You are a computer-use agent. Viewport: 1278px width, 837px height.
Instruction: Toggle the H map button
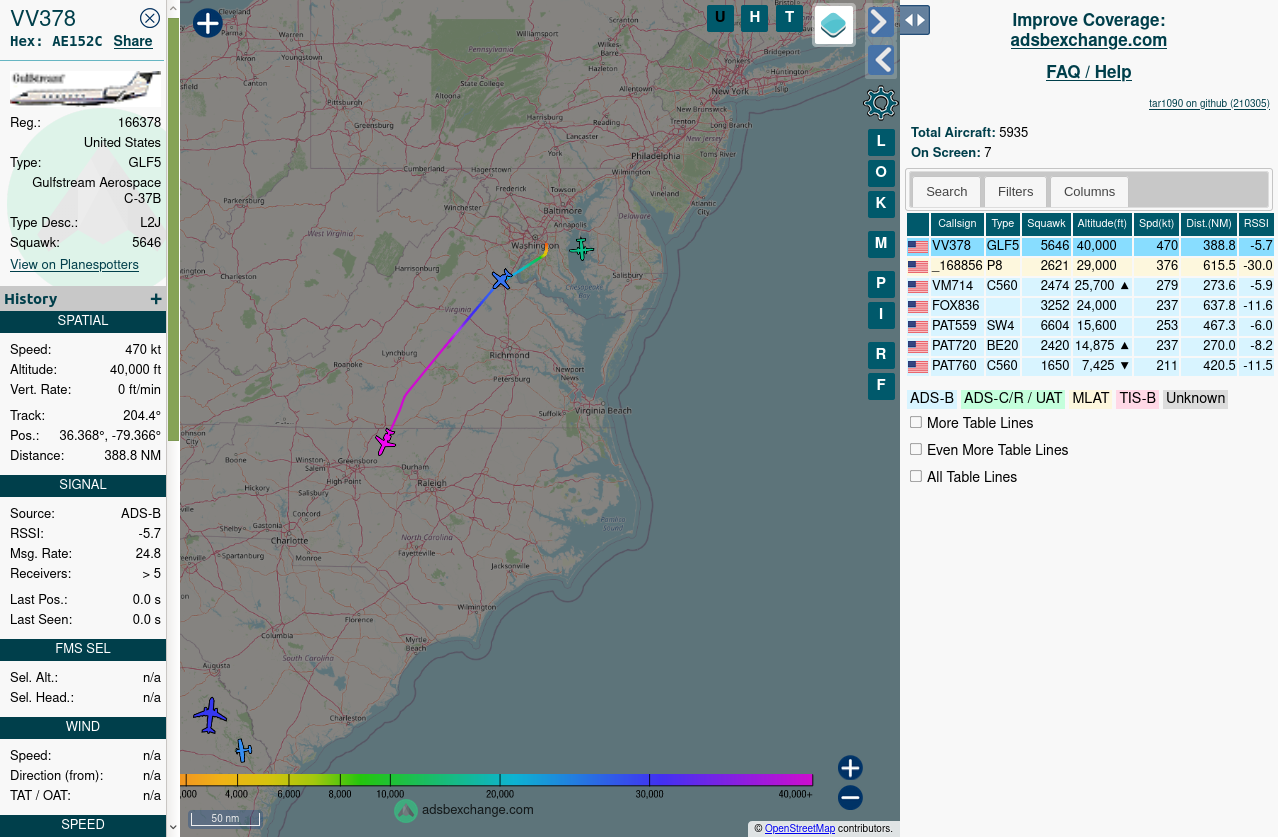click(x=755, y=17)
